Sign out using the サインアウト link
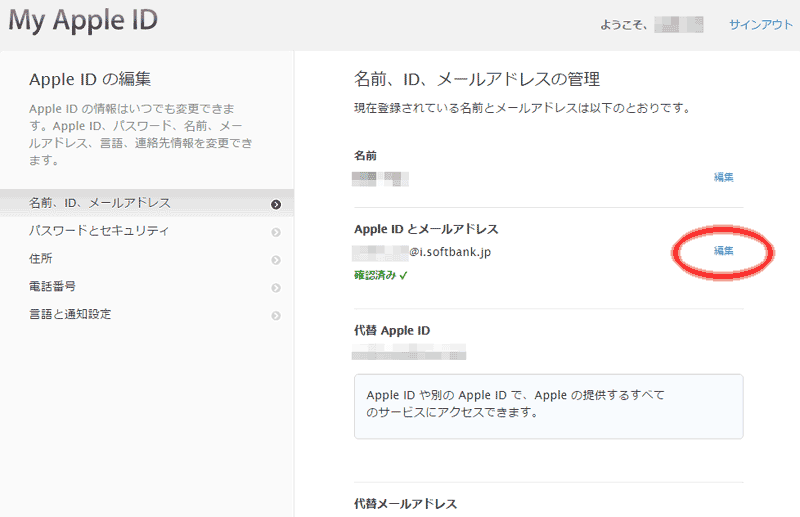Viewport: 800px width, 517px height. click(x=761, y=25)
